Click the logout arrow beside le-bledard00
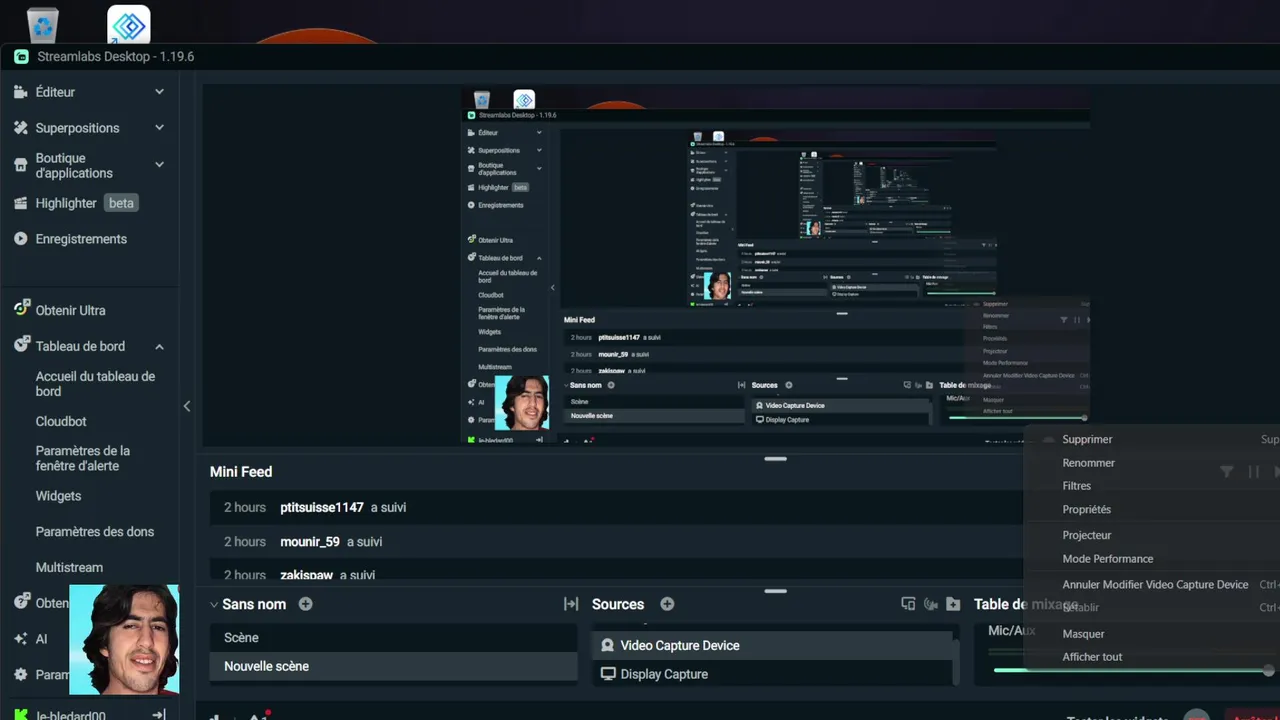Viewport: 1280px width, 720px height. [x=158, y=714]
